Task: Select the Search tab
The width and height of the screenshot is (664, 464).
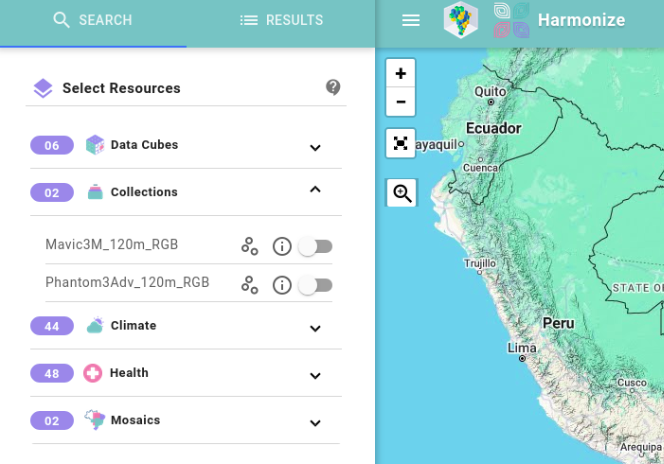Action: 93,21
